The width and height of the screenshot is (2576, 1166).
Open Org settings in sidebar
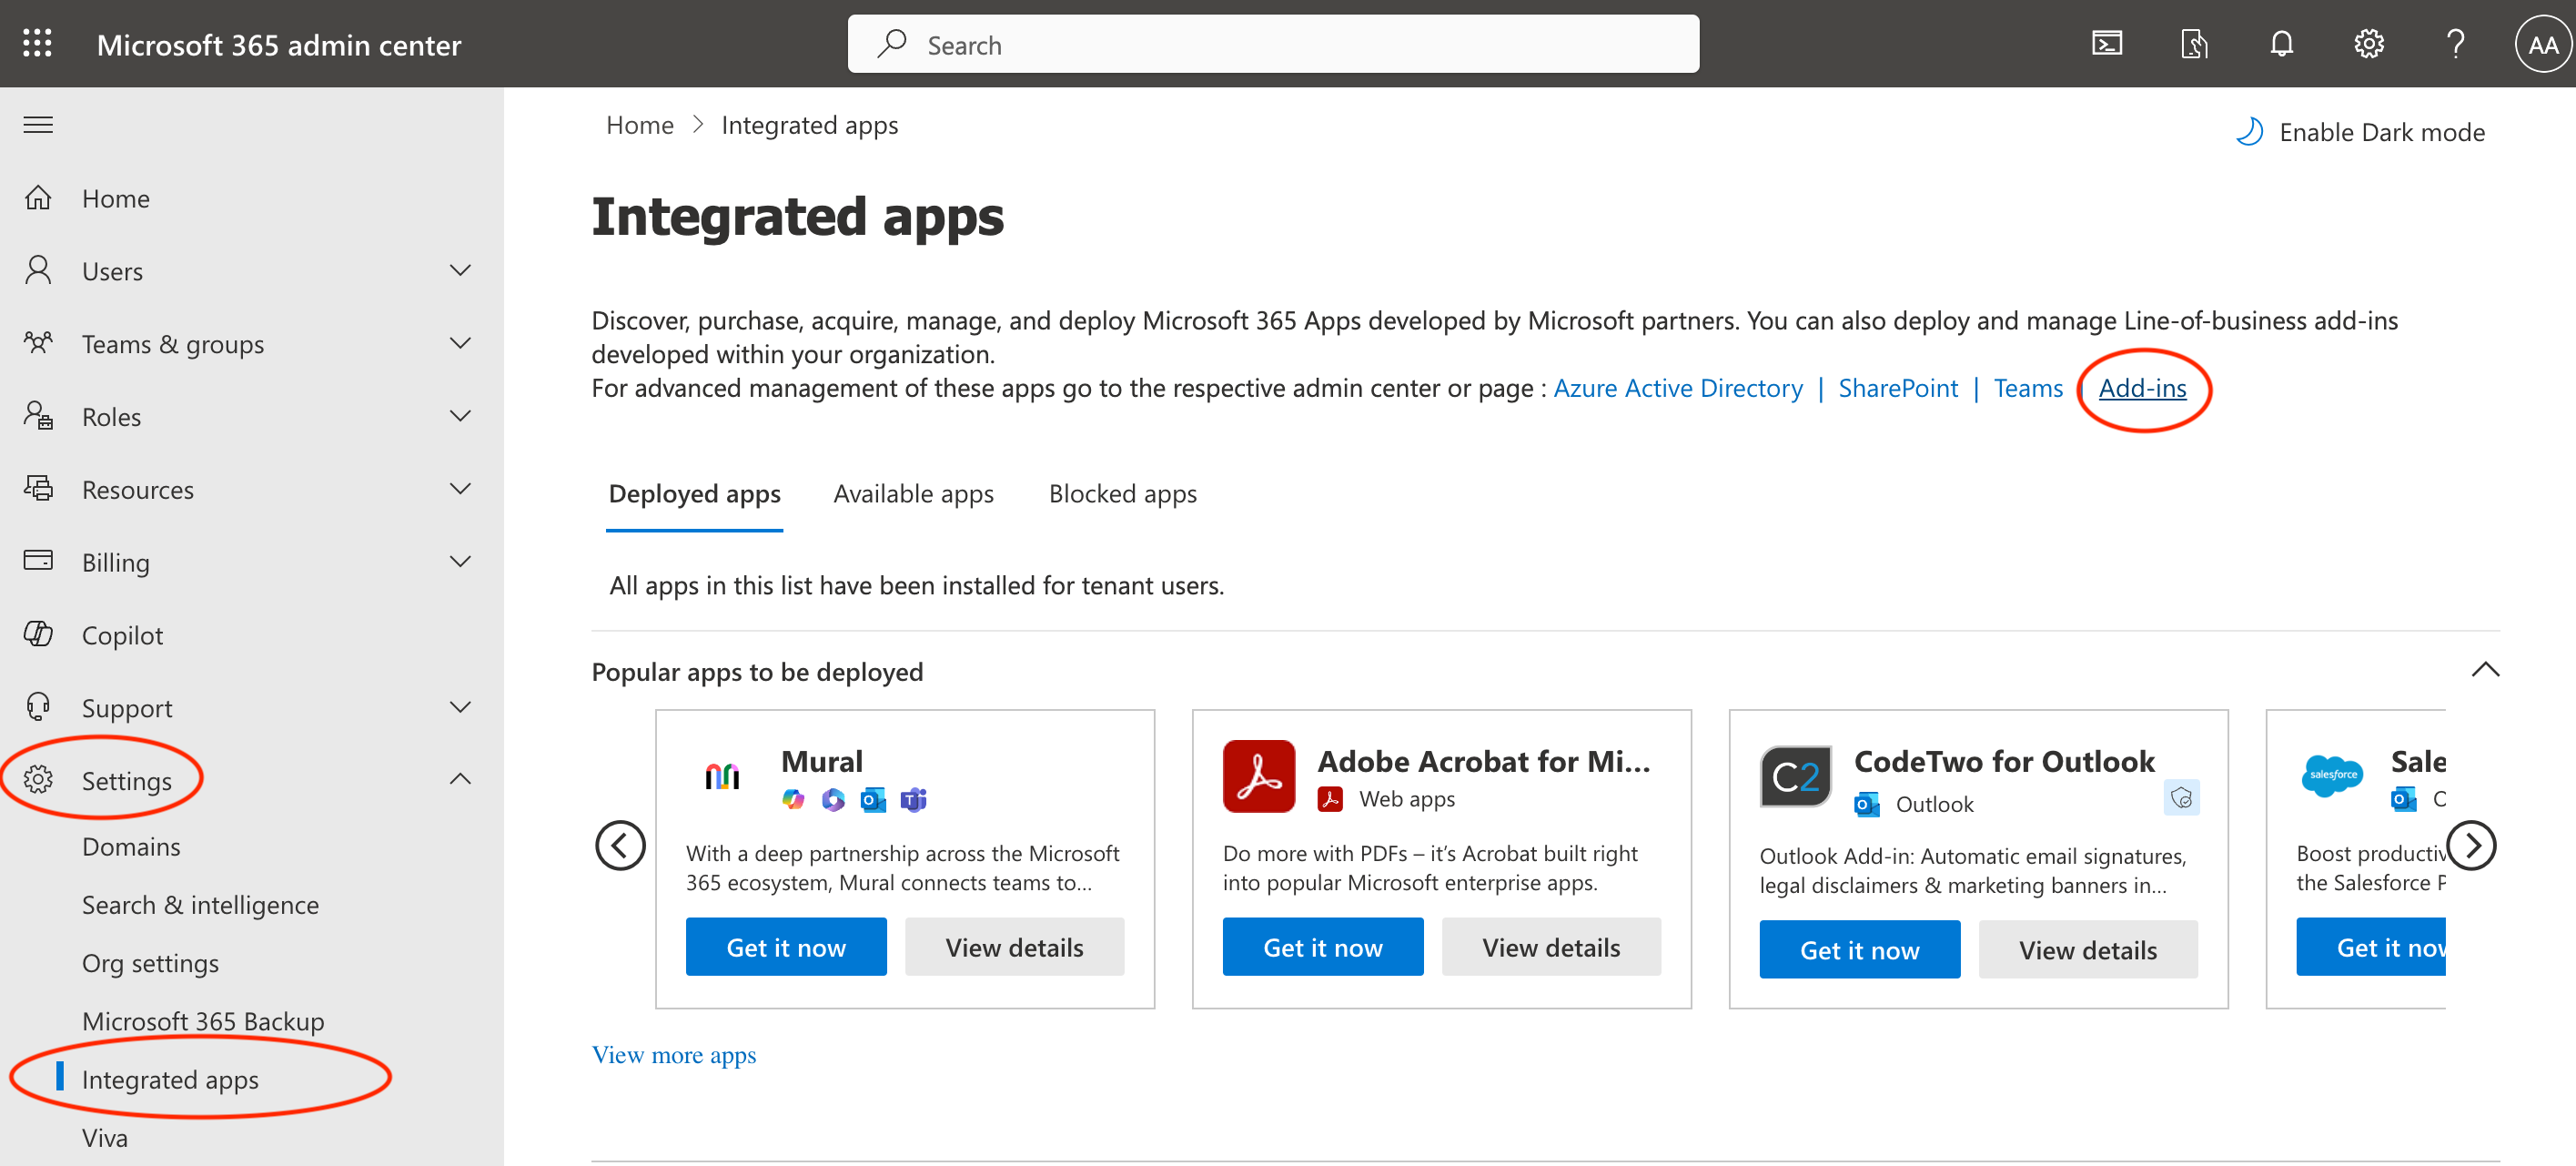pyautogui.click(x=150, y=962)
